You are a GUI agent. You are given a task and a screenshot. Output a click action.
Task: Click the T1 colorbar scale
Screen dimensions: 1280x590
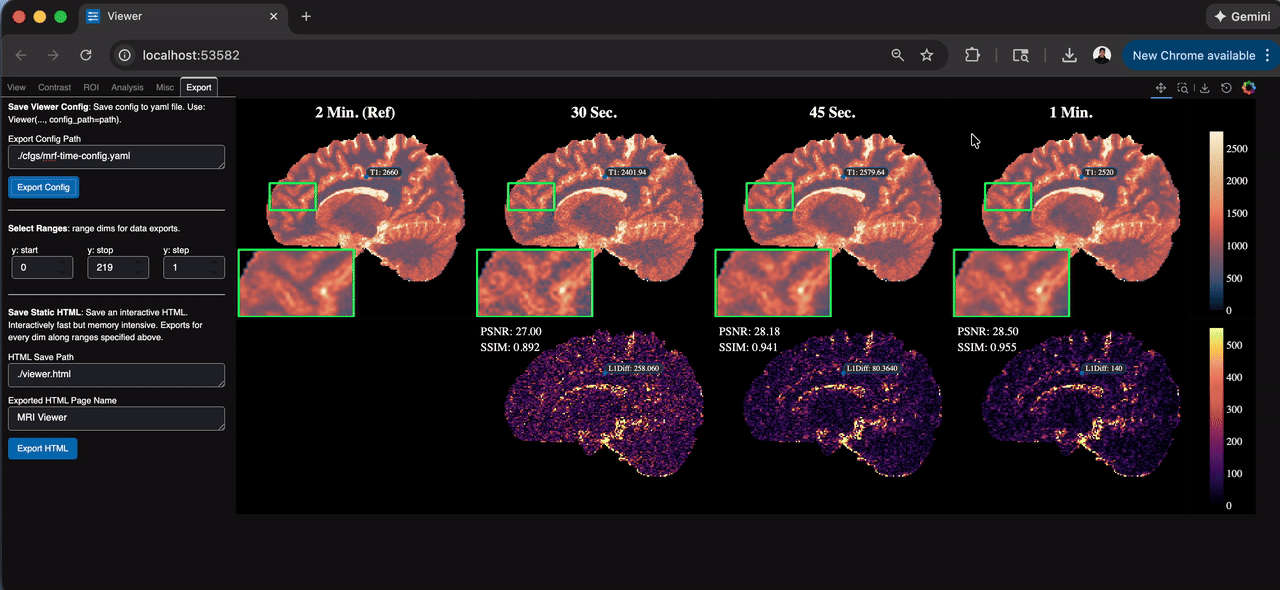(1216, 221)
